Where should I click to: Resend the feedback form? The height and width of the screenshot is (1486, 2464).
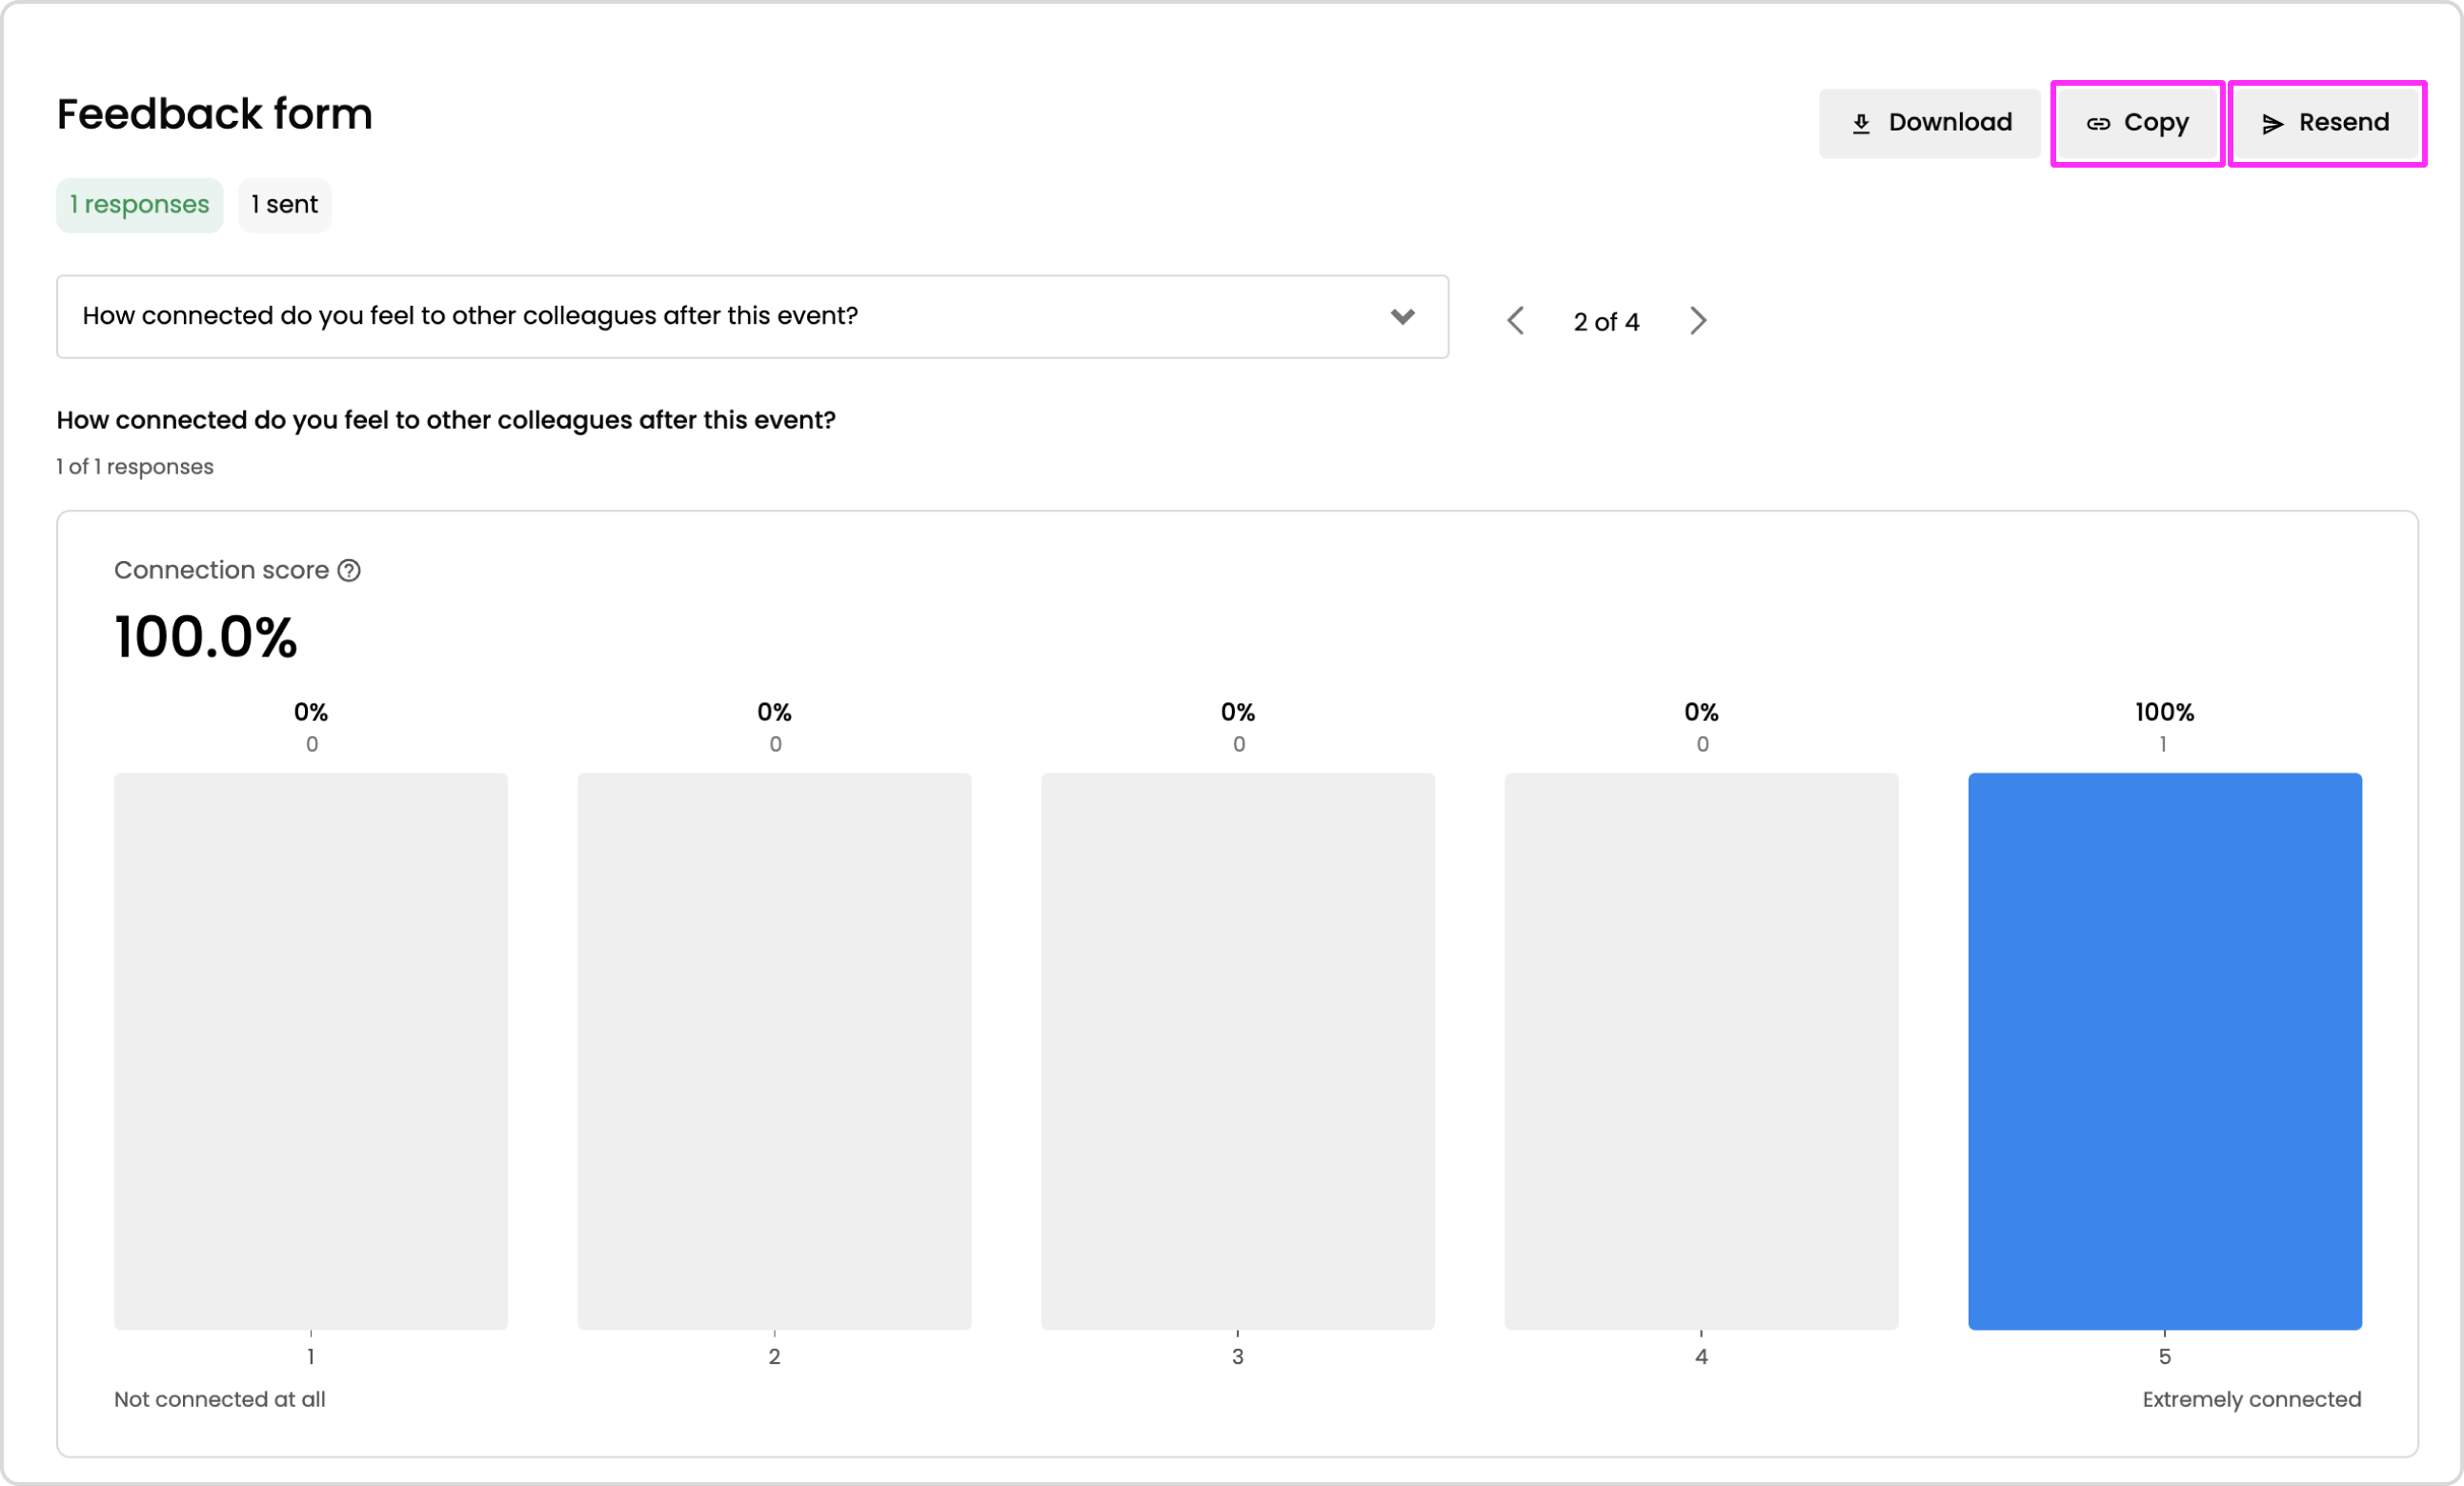tap(2326, 123)
